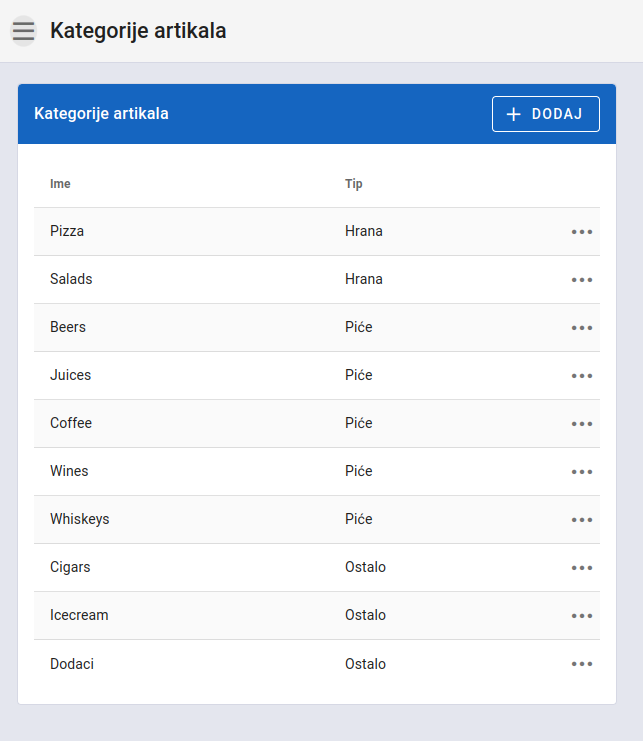Screen dimensions: 643x741
Task: Click Piće type in Whiskeys row
Action: tap(359, 519)
